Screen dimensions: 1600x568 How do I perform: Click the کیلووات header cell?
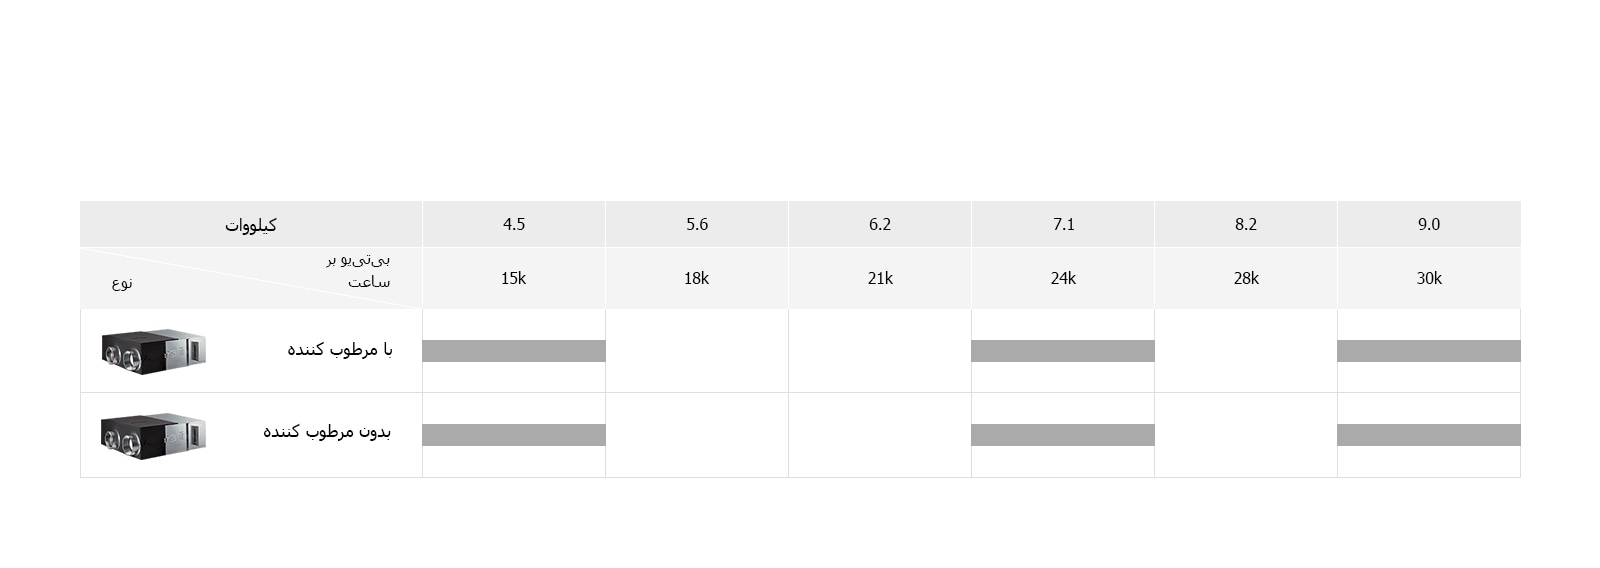[x=251, y=225]
